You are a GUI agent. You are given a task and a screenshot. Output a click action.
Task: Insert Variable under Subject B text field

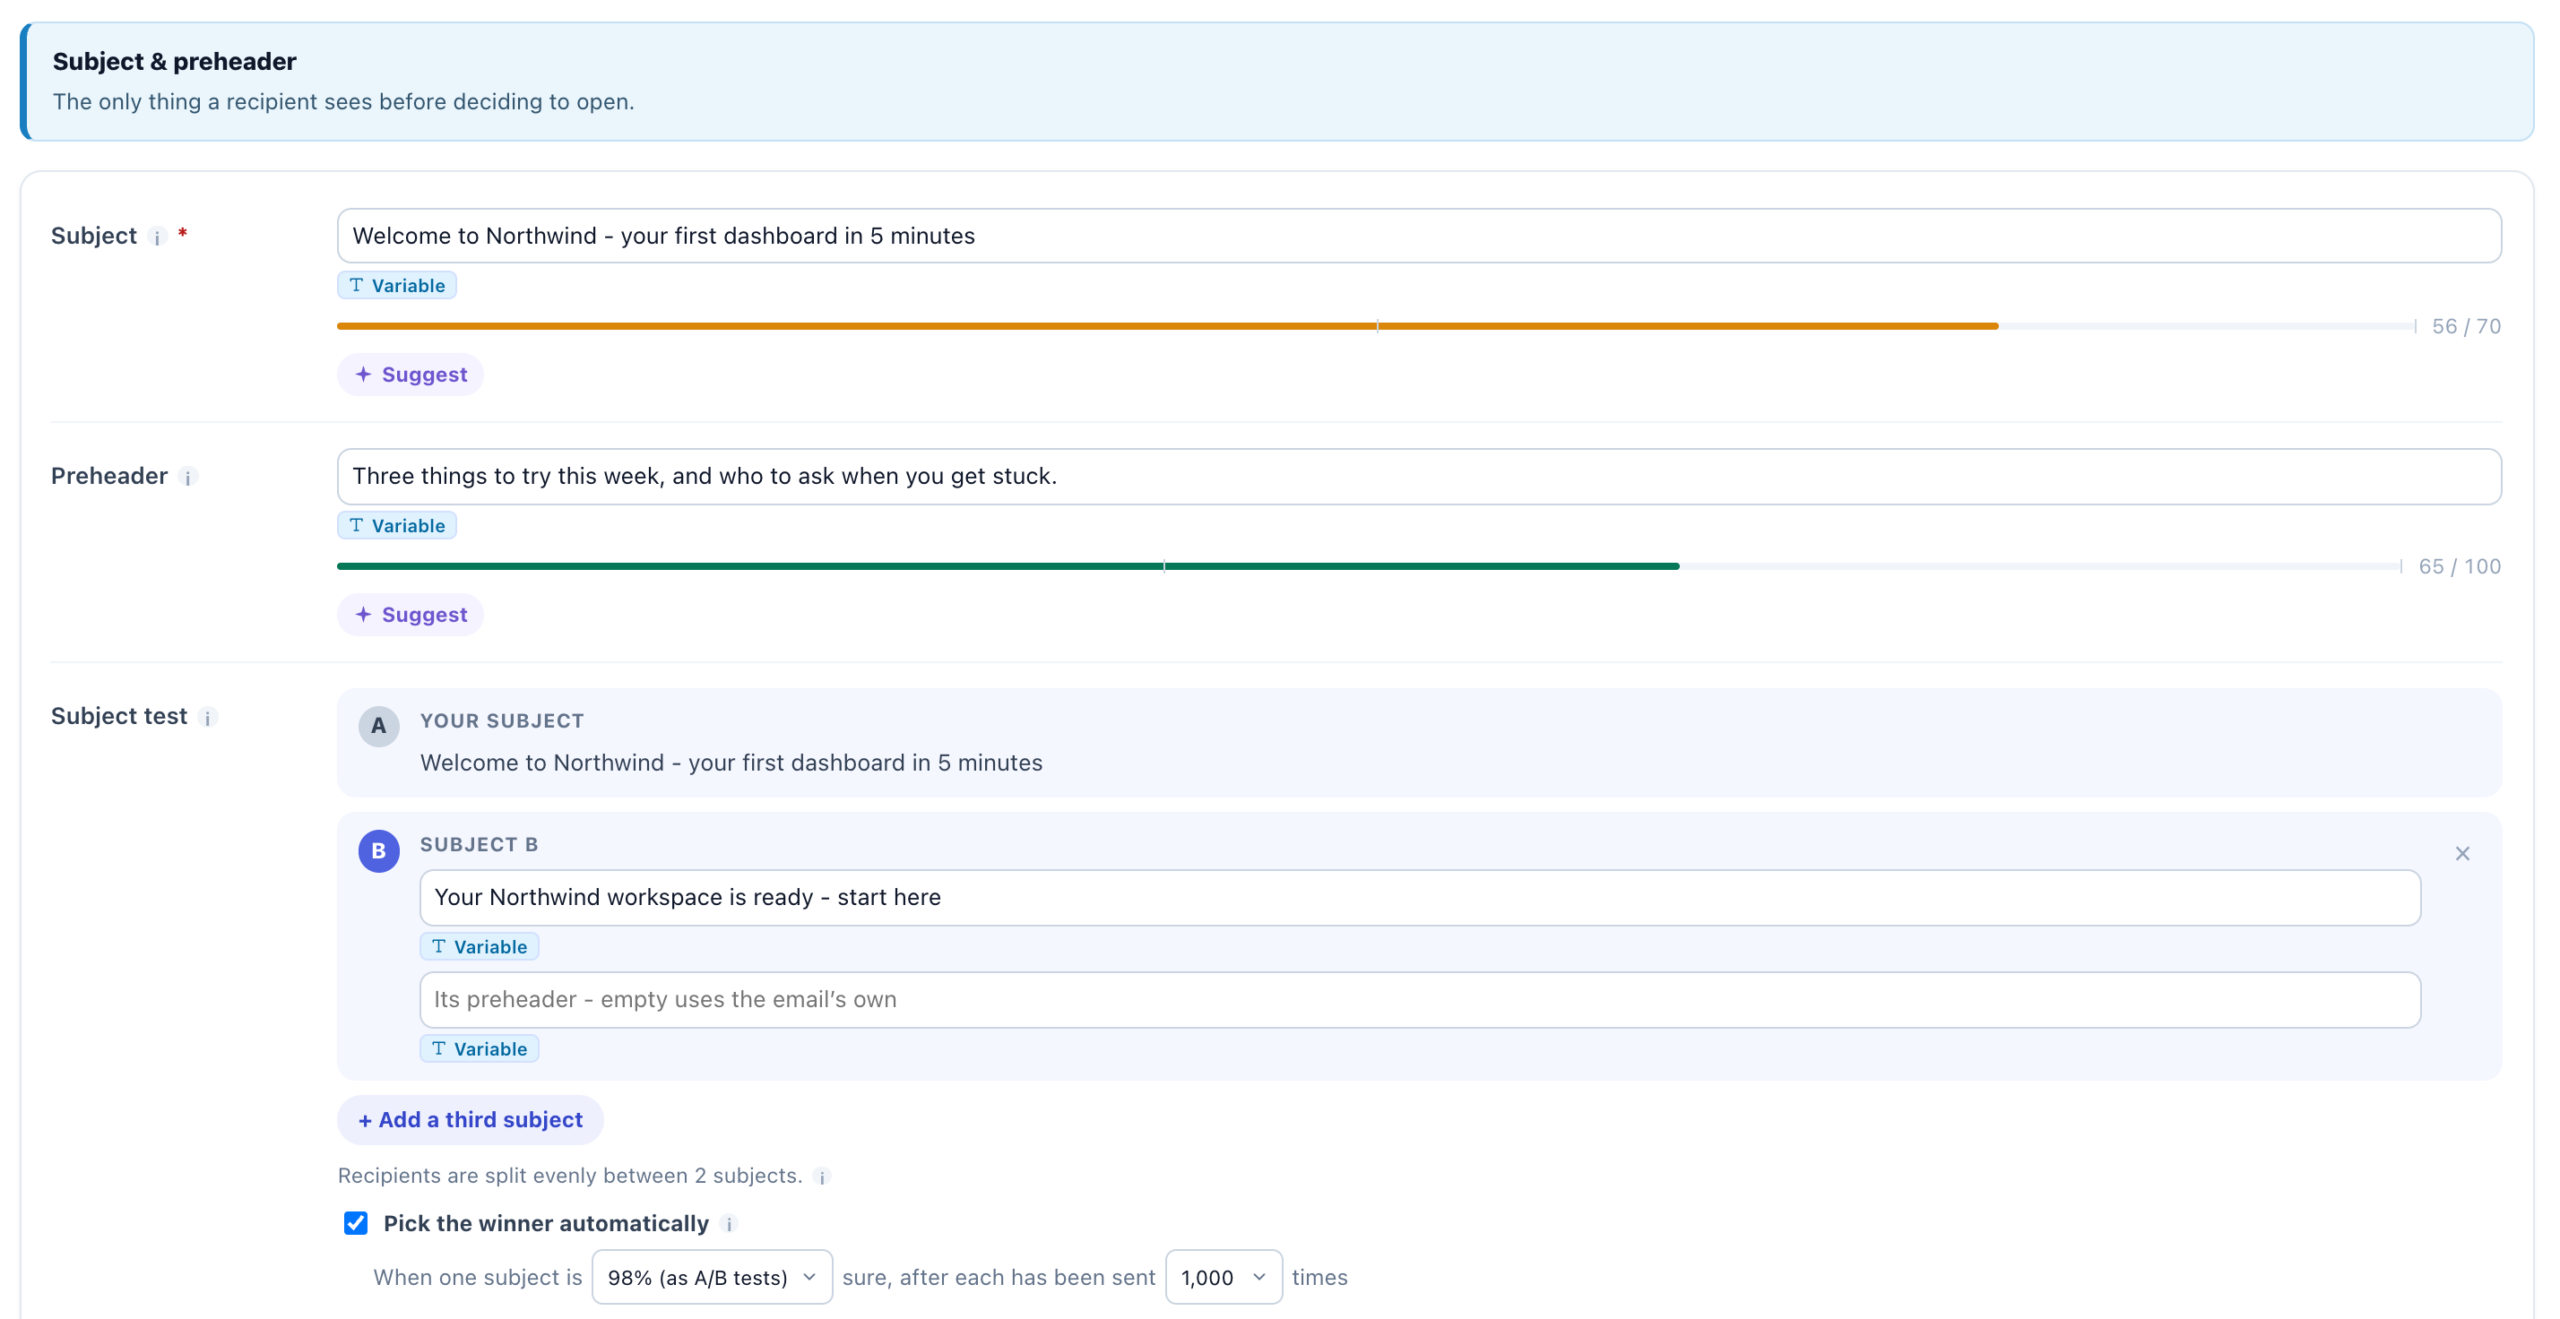tap(479, 946)
